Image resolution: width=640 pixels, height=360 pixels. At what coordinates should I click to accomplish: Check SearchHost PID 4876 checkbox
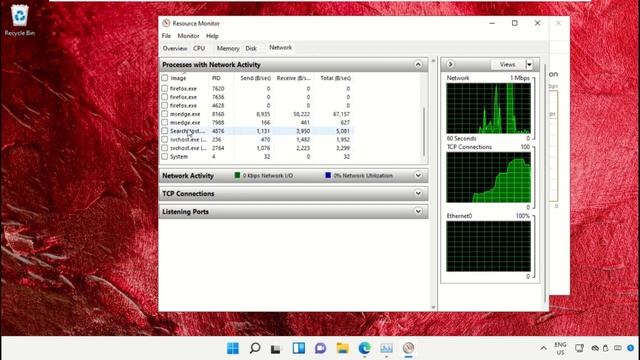point(164,131)
